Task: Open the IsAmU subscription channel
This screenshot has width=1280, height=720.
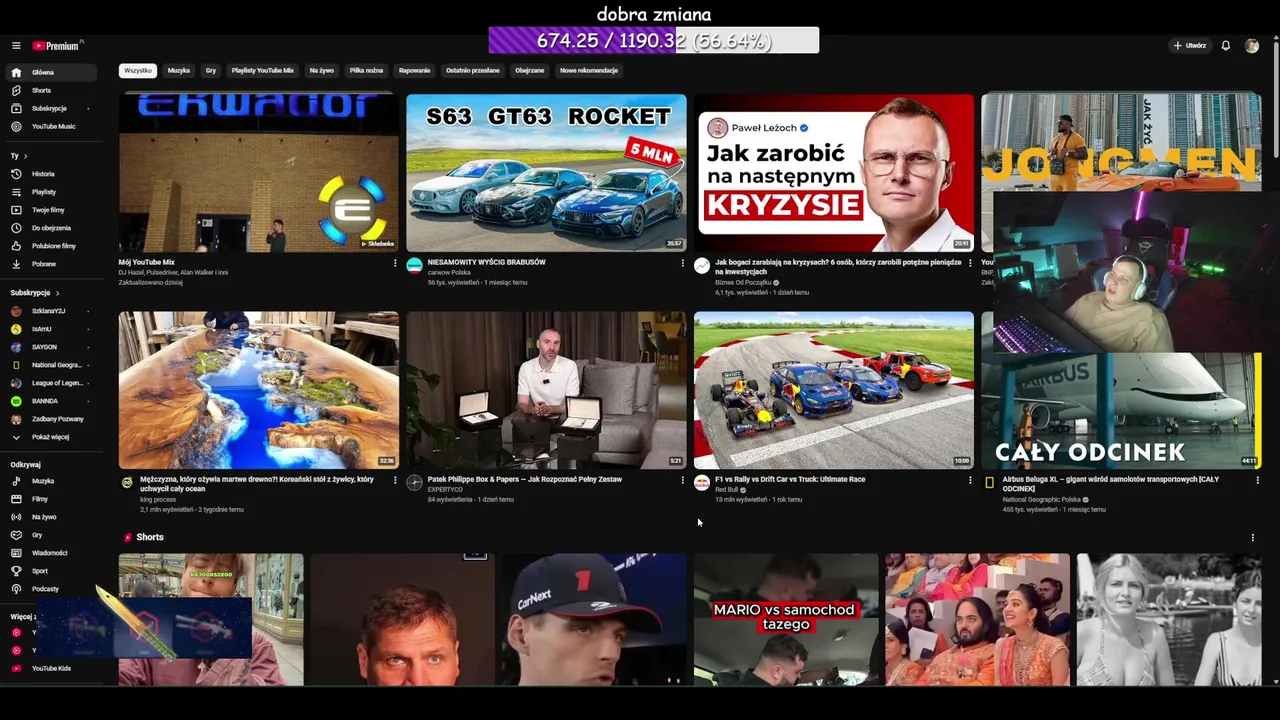Action: [49, 329]
